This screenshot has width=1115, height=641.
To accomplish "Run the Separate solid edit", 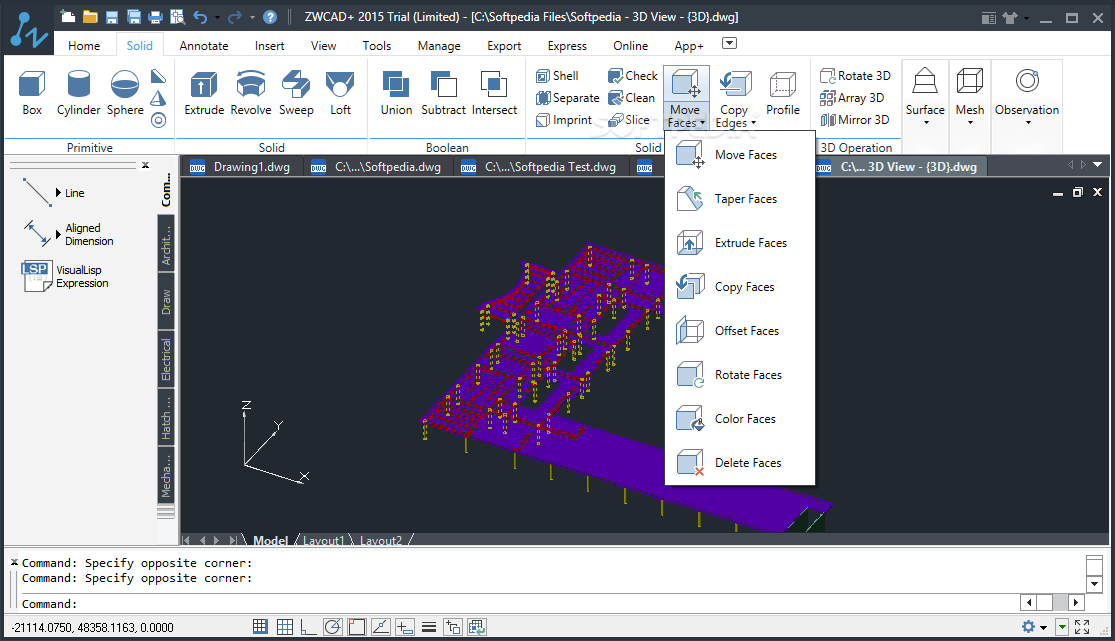I will click(x=567, y=97).
